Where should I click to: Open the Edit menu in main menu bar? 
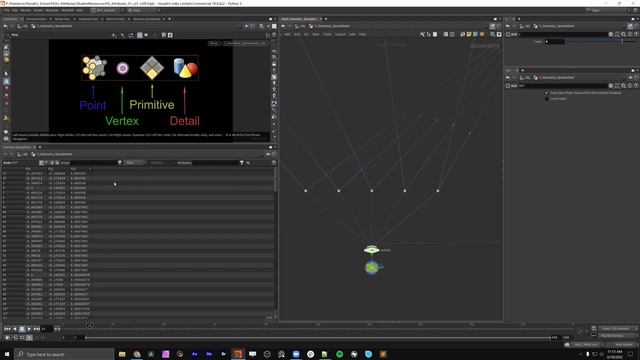tap(15, 10)
